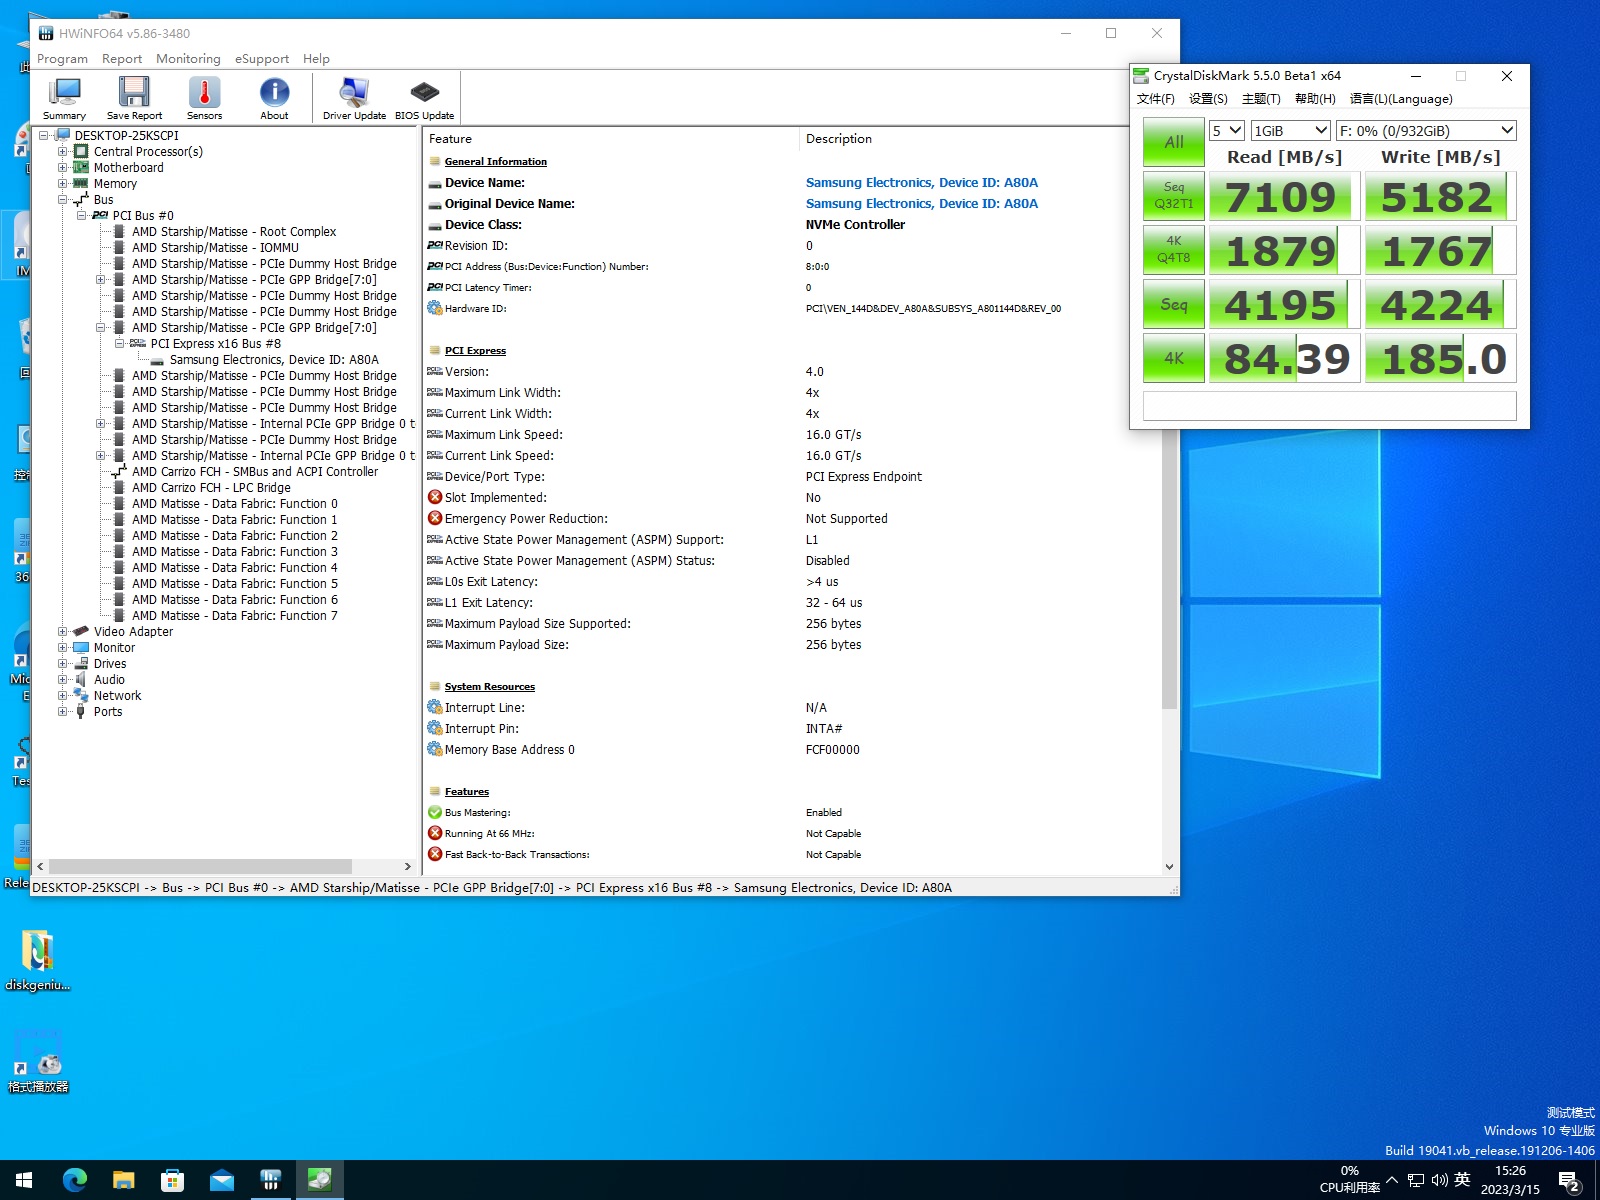Open the Help menu in HWiNFO64
1600x1200 pixels.
[x=316, y=59]
